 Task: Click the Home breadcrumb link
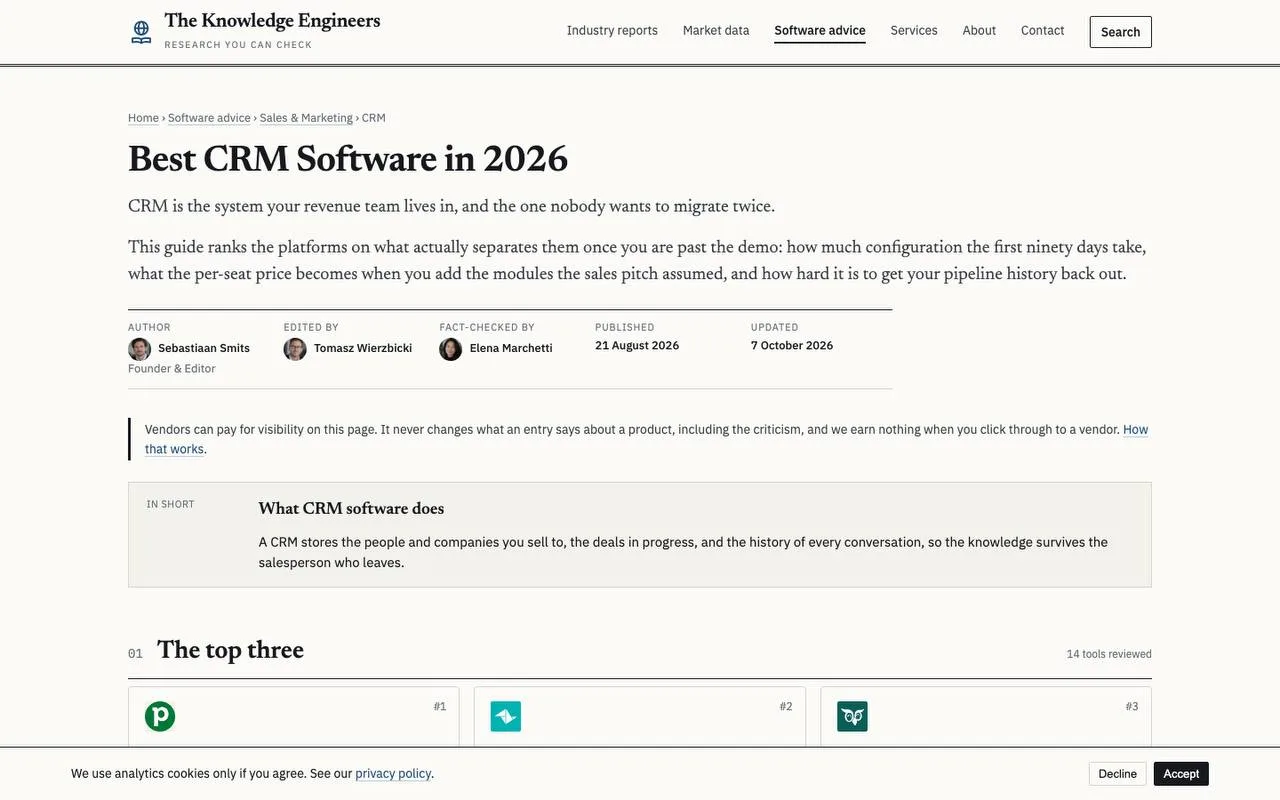(143, 118)
